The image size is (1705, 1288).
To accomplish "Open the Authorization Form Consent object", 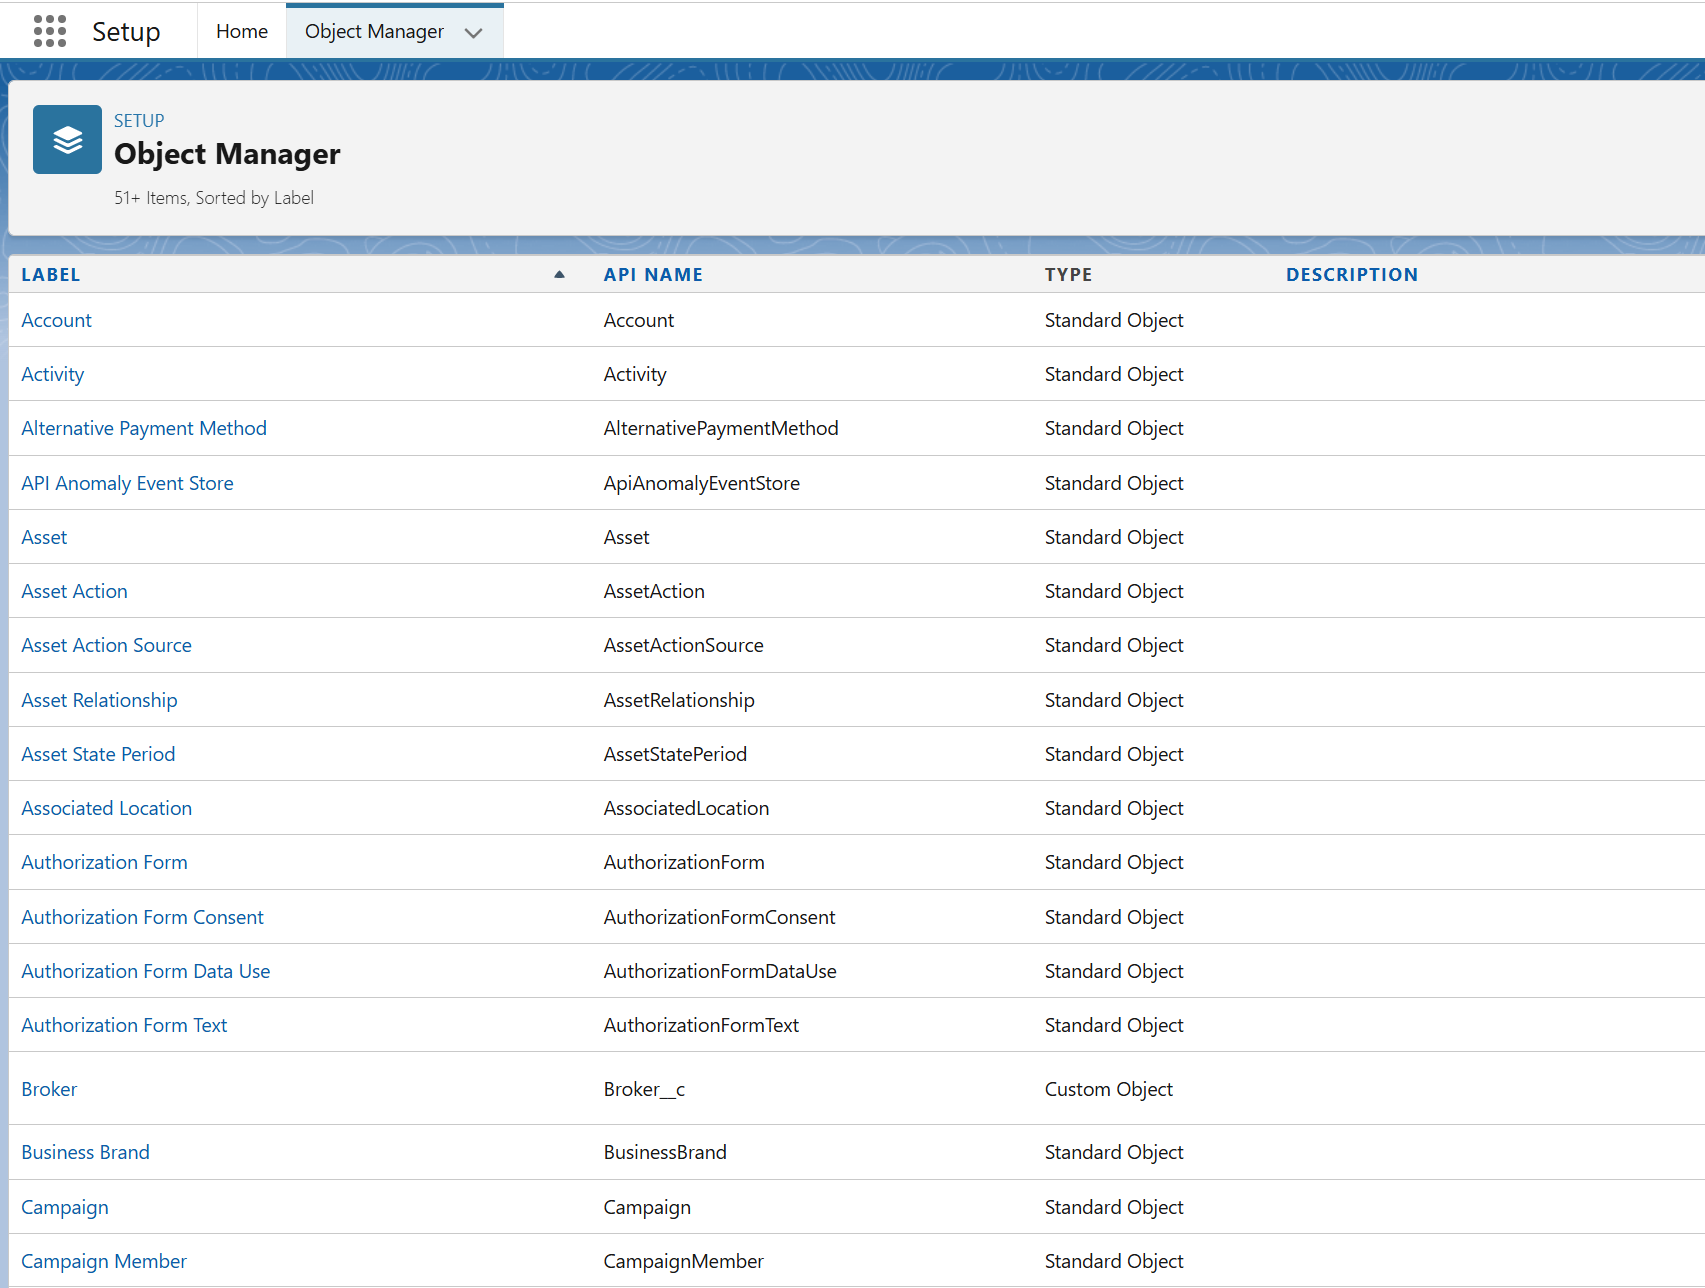I will click(x=142, y=917).
